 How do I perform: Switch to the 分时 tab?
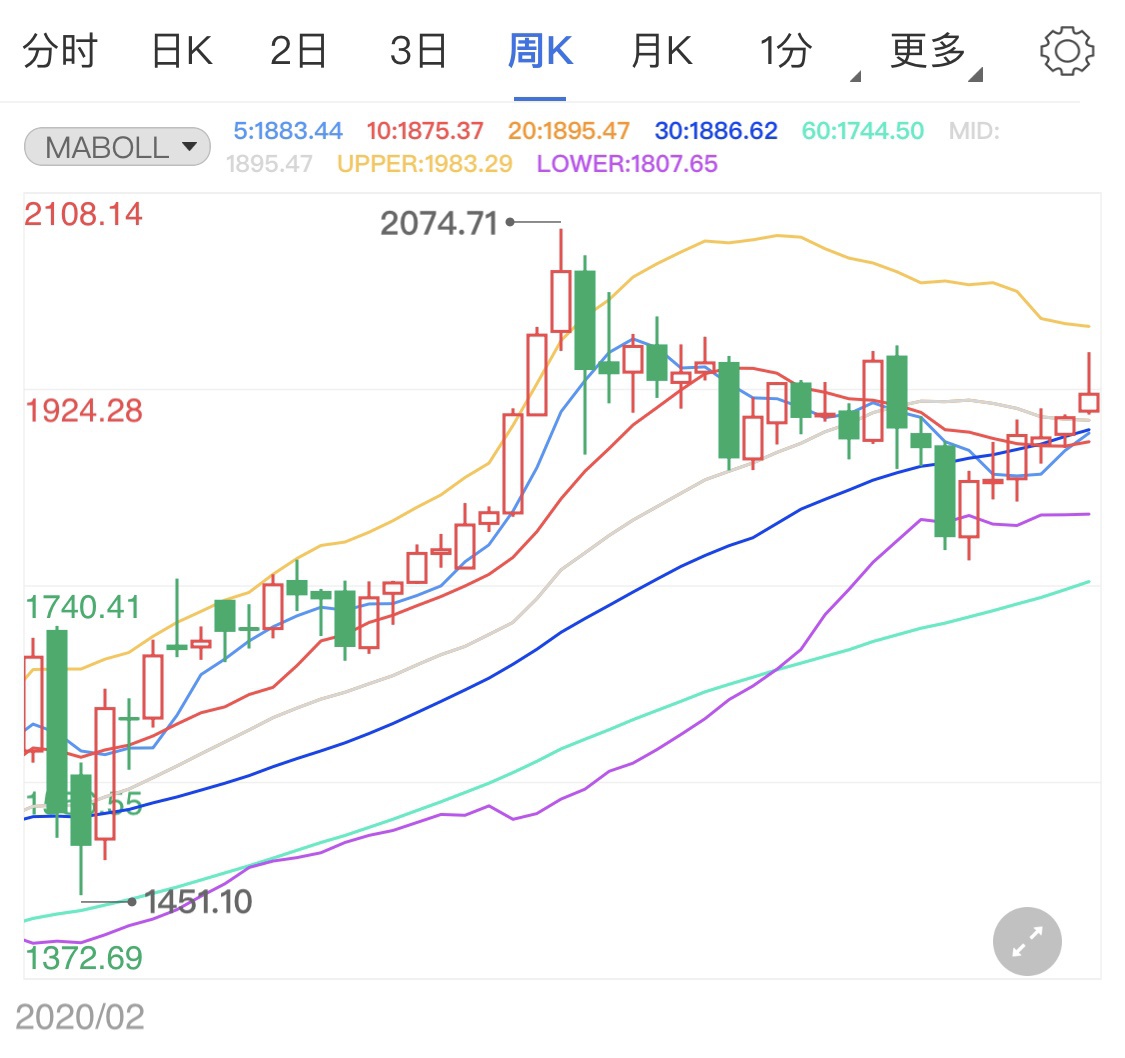point(59,51)
